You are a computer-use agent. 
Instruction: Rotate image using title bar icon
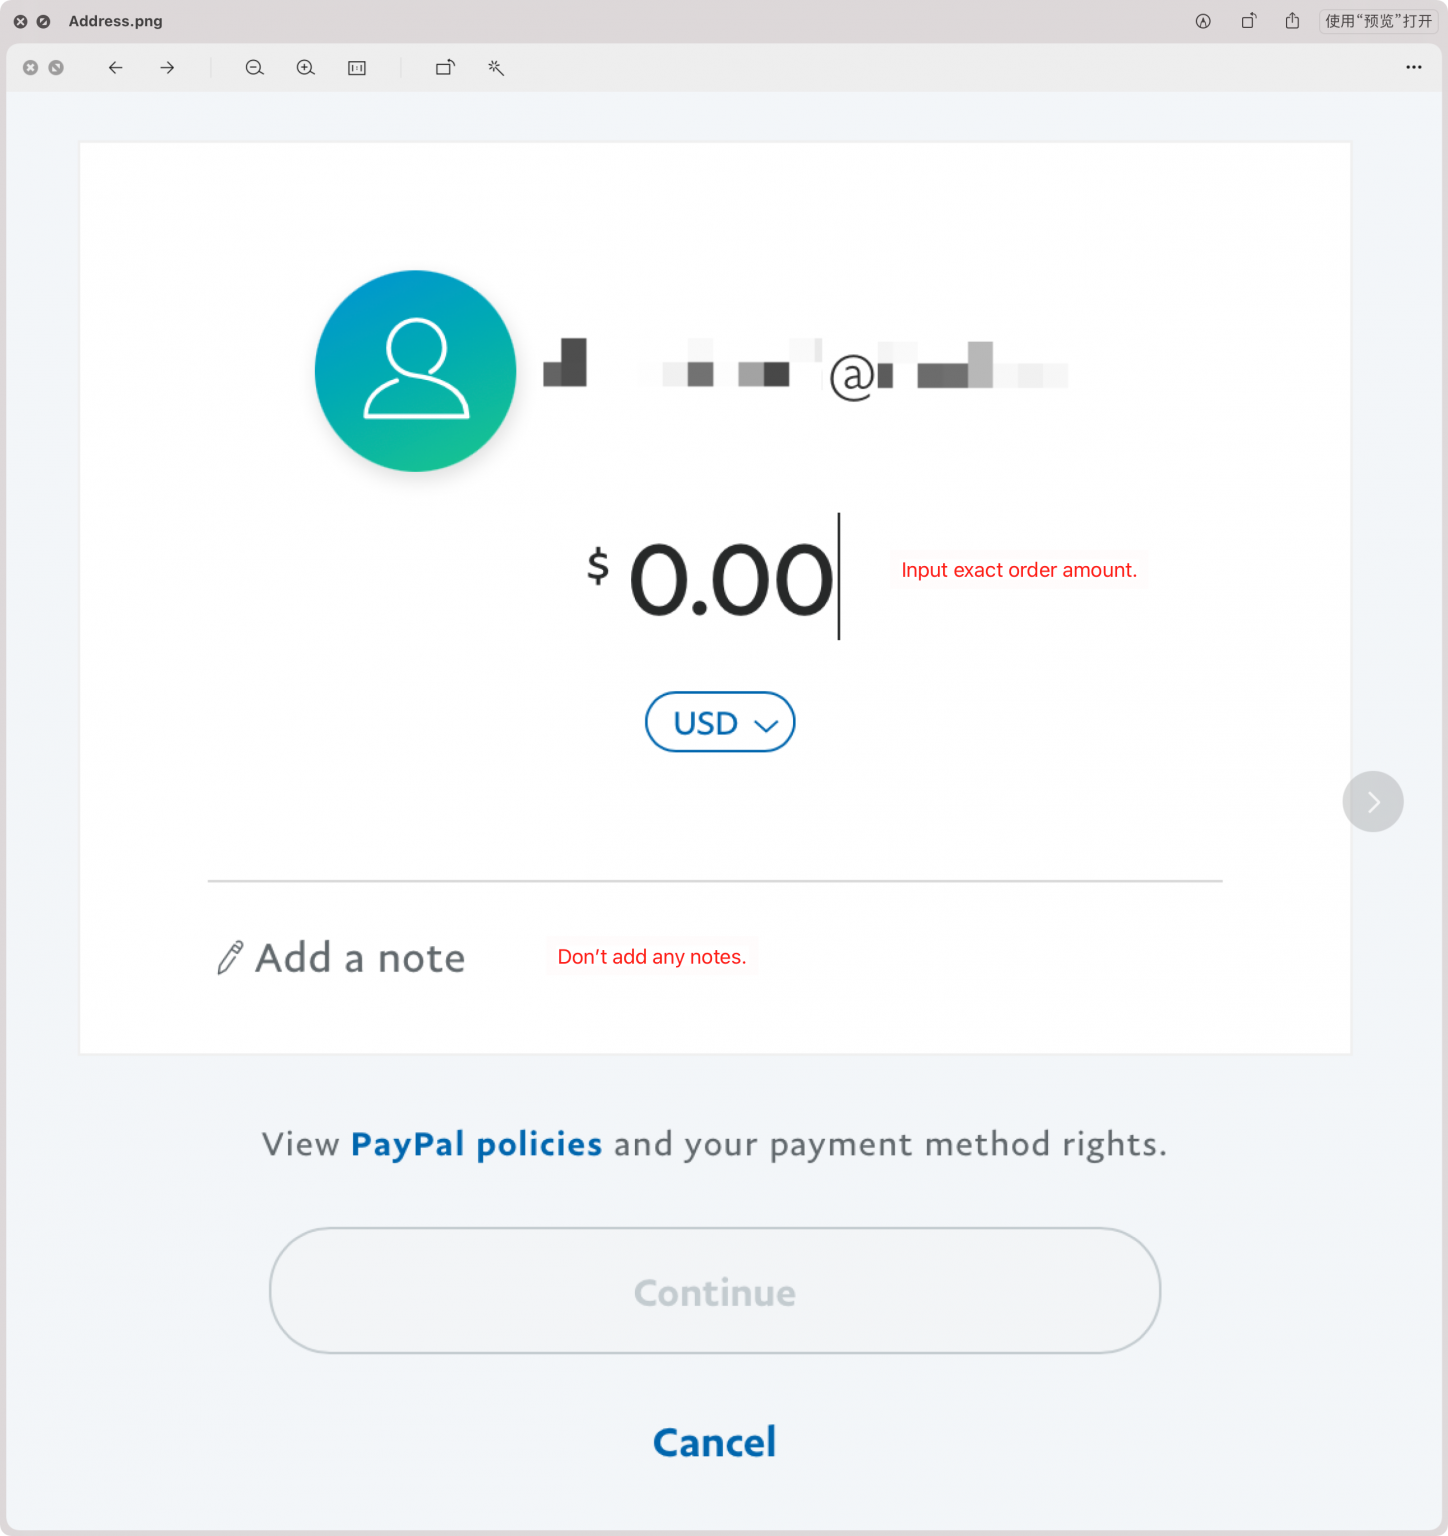[1248, 21]
